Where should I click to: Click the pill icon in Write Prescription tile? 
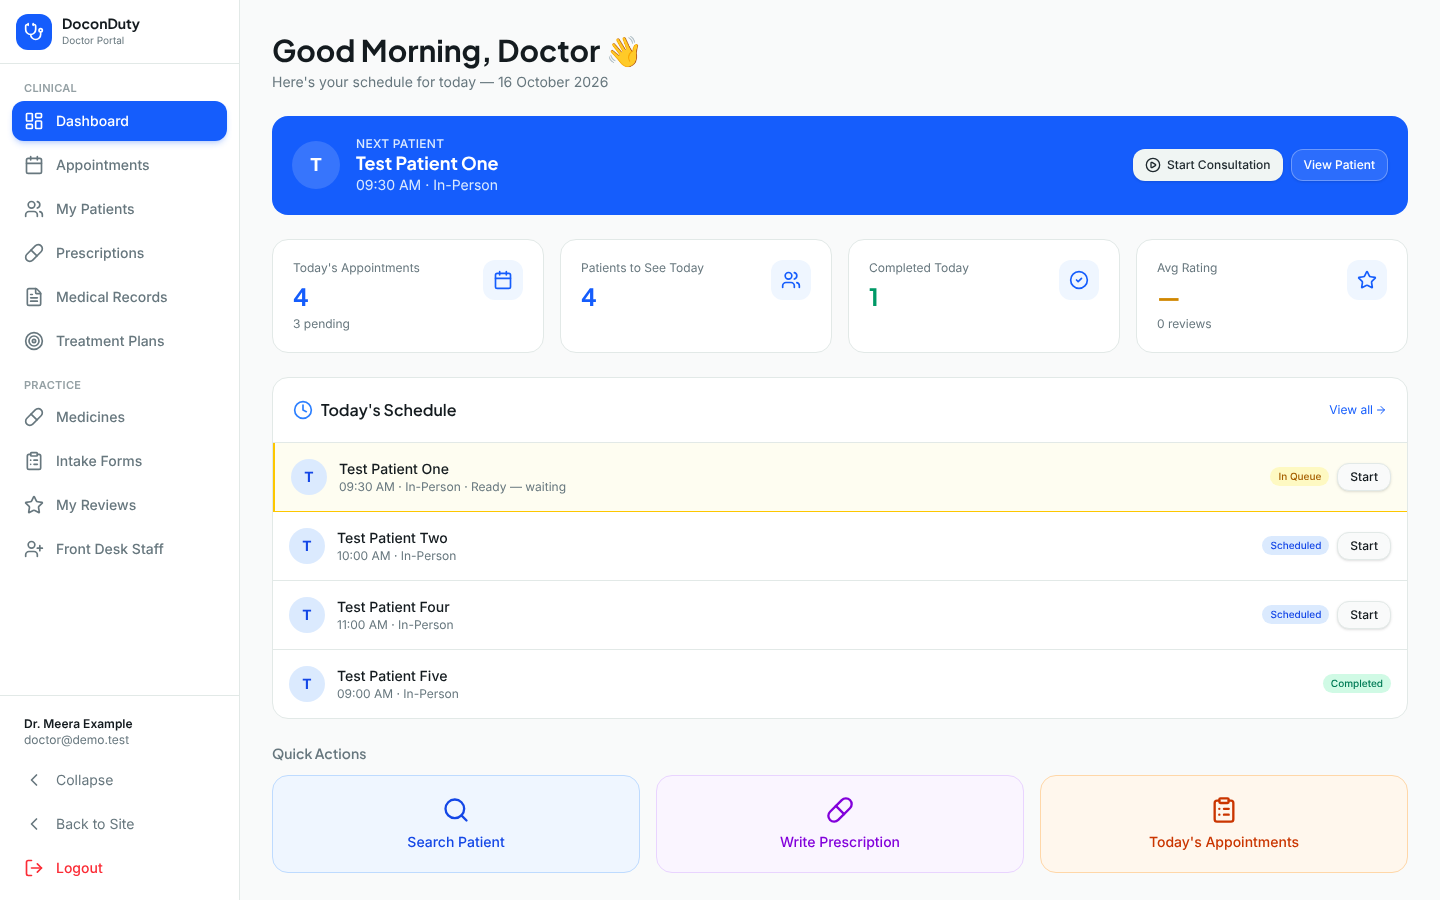click(x=840, y=810)
